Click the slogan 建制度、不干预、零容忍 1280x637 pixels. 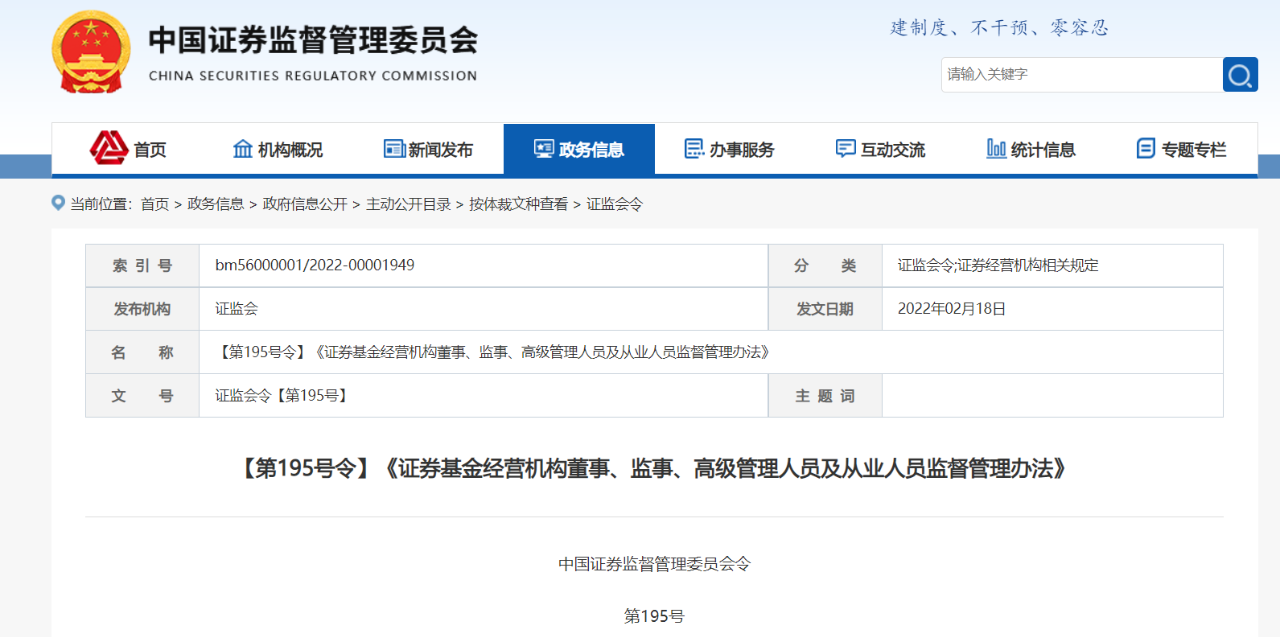[1000, 27]
